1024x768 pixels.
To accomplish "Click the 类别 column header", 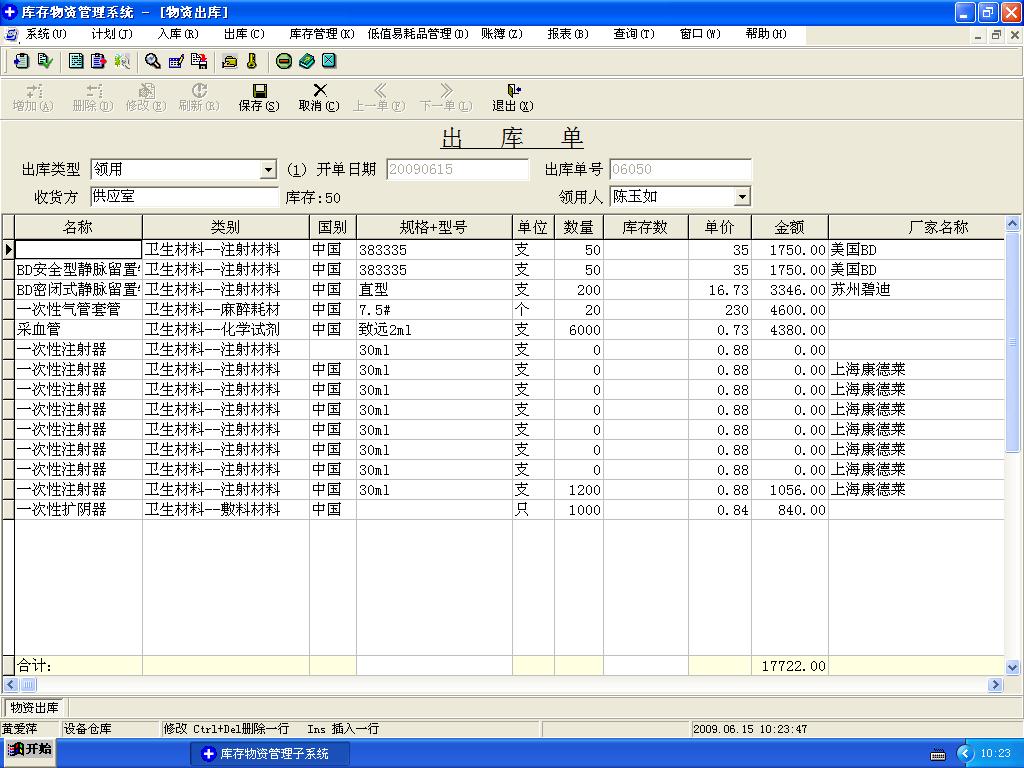I will pos(225,227).
